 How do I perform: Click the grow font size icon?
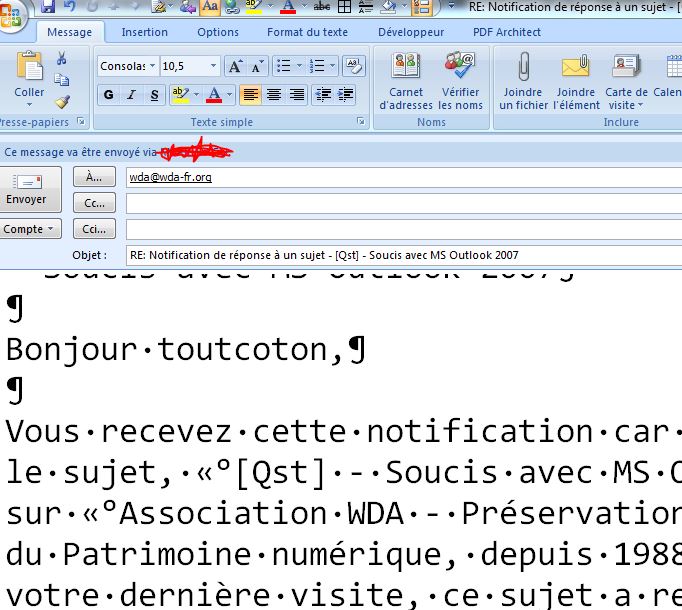pos(234,66)
